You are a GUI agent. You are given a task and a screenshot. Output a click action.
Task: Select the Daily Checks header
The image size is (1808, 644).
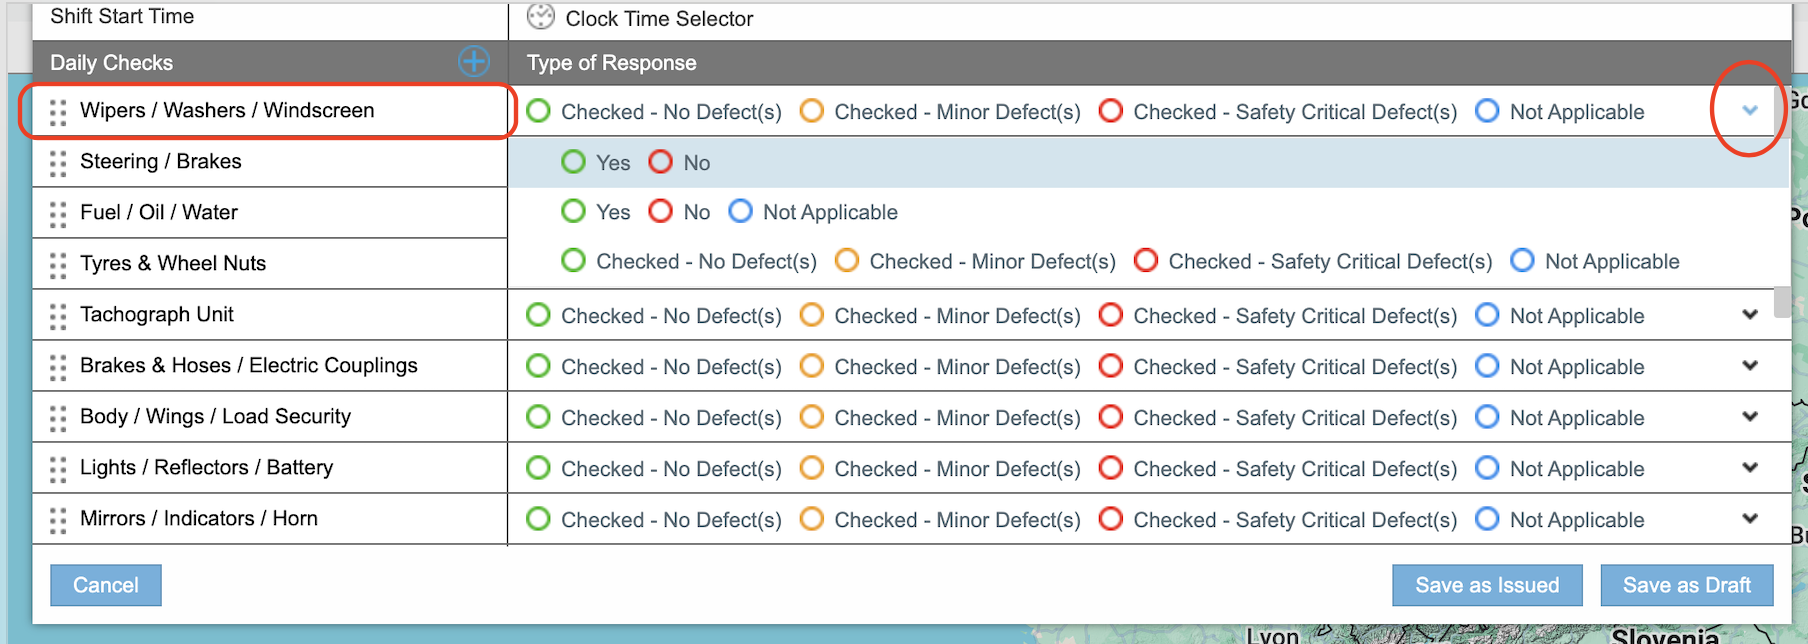(111, 62)
